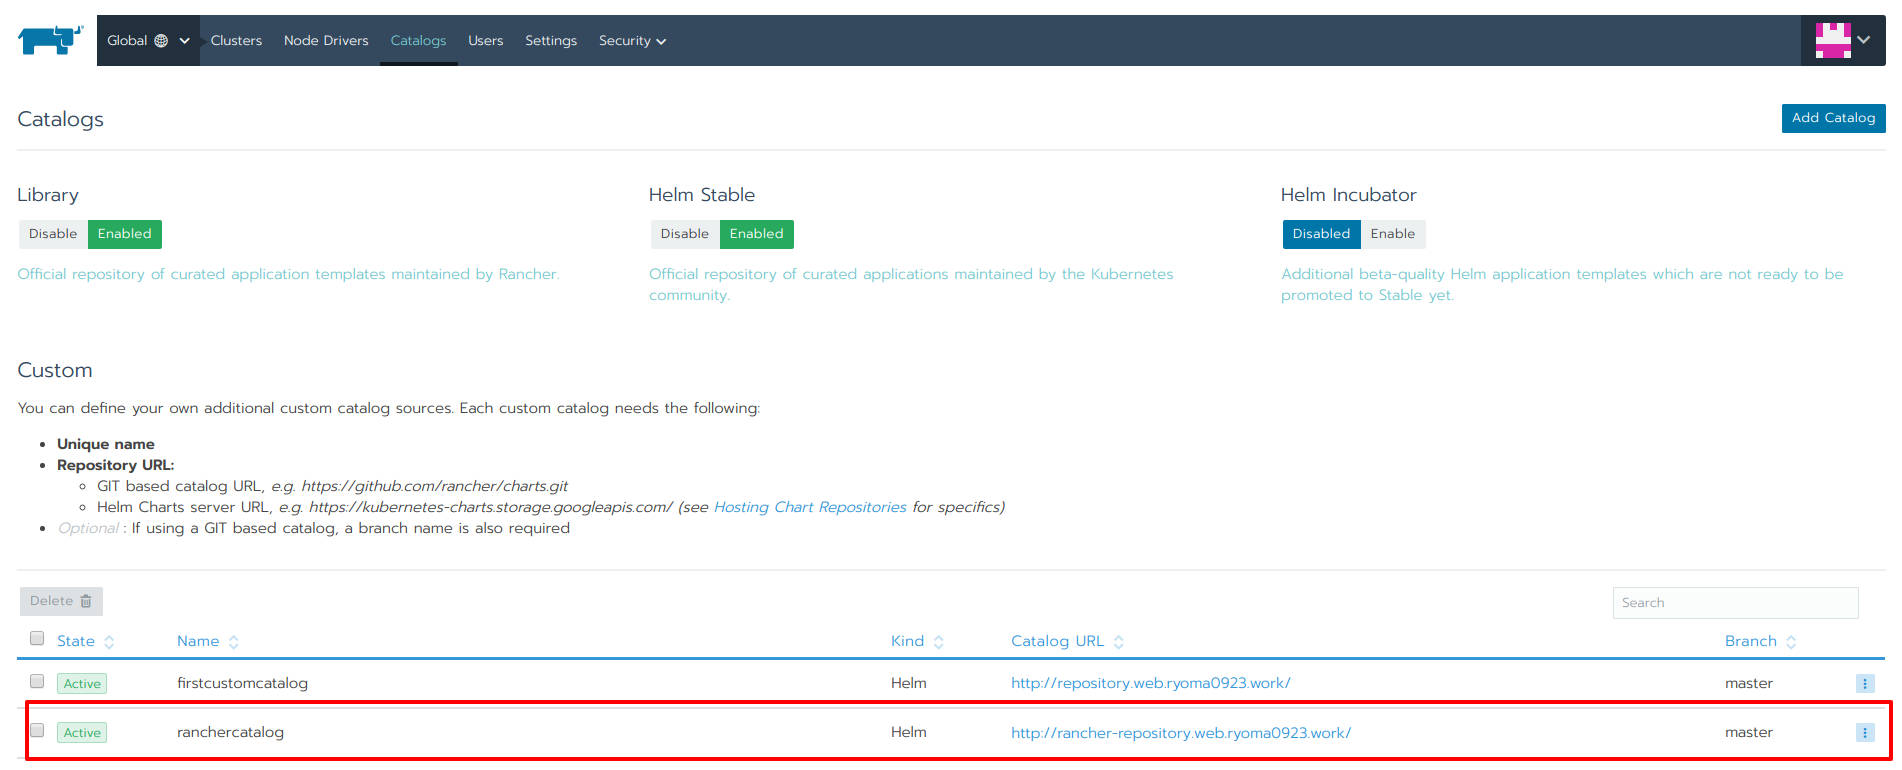1902x770 pixels.
Task: Sort catalogs by Branch column
Action: click(x=1760, y=641)
